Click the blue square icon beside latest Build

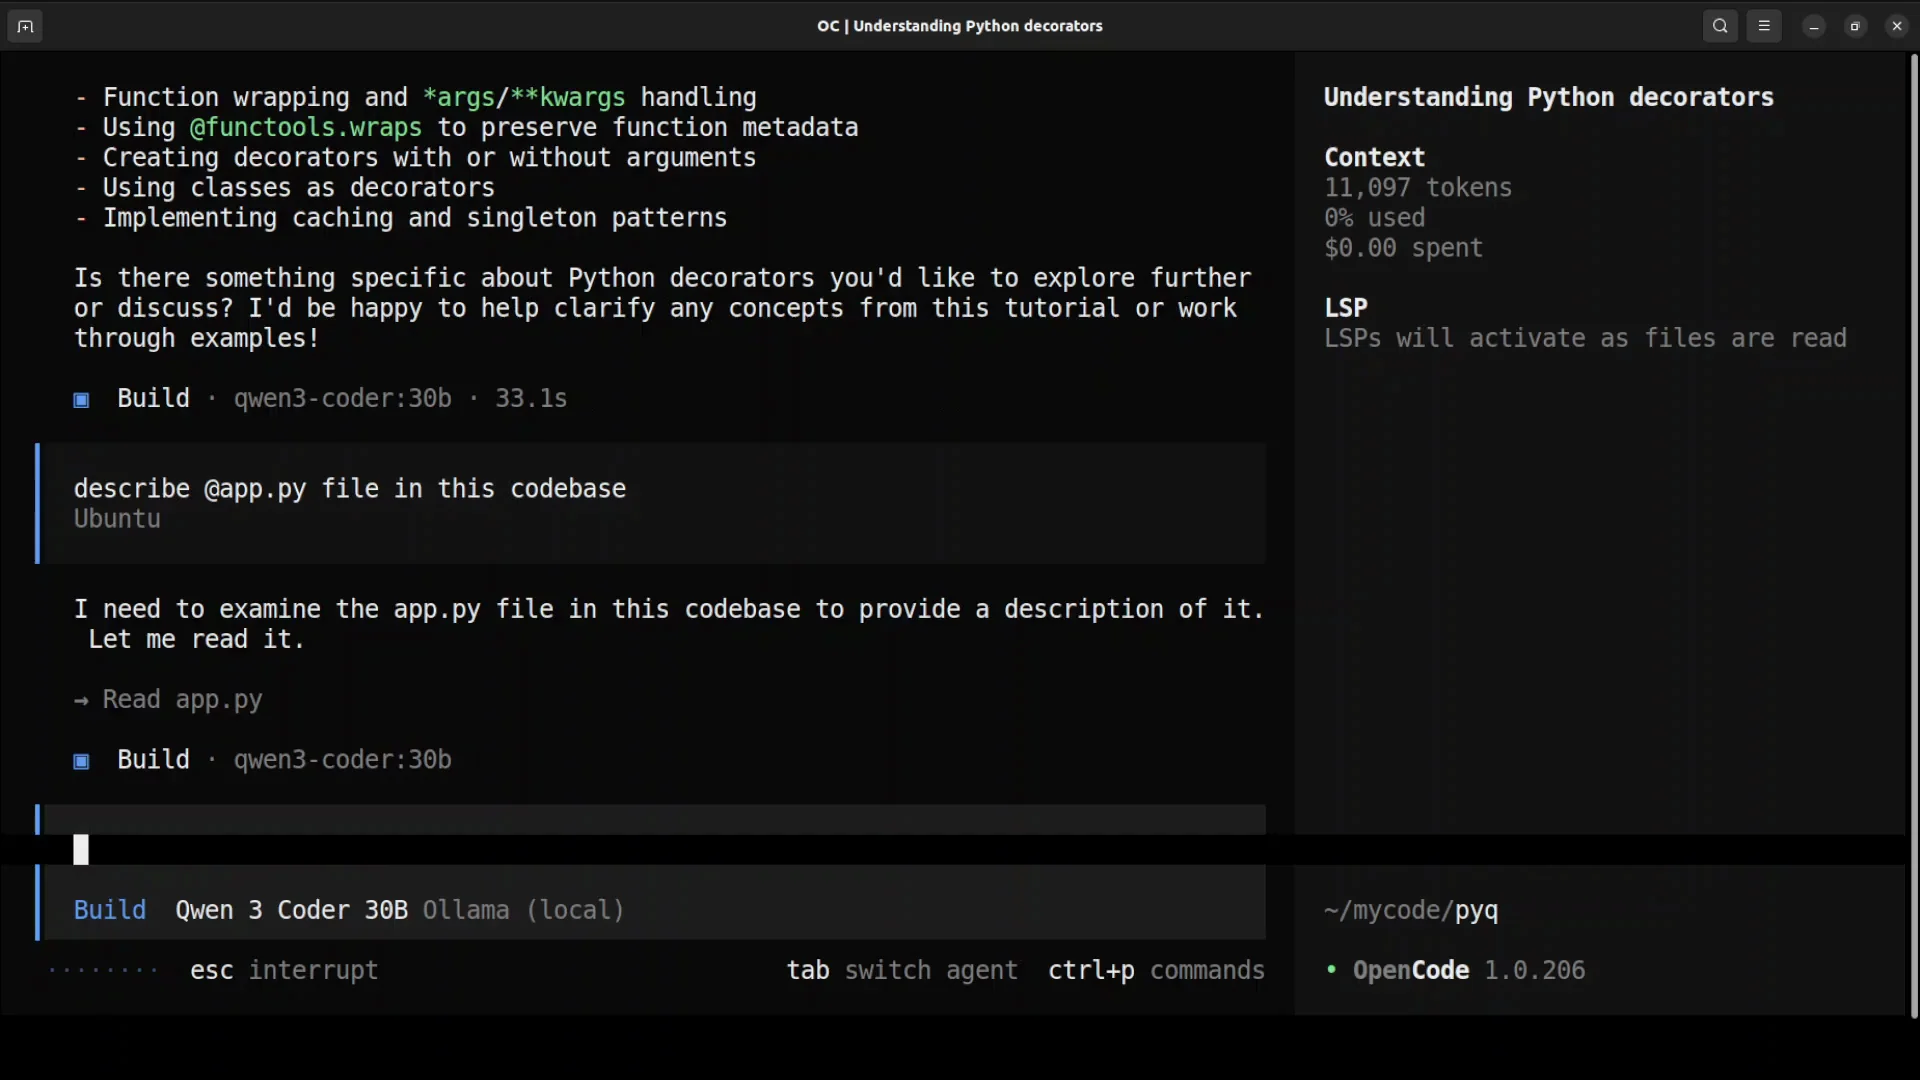(82, 761)
